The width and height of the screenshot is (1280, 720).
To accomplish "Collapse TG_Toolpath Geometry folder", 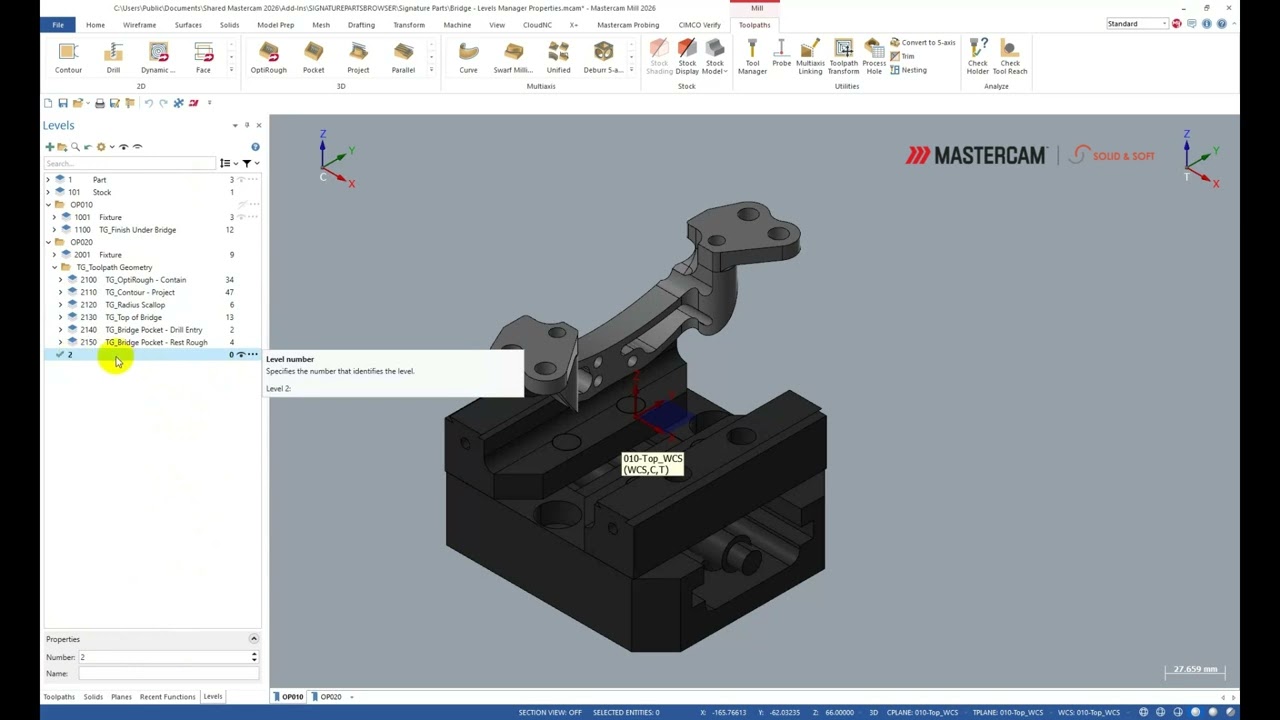I will 54,267.
